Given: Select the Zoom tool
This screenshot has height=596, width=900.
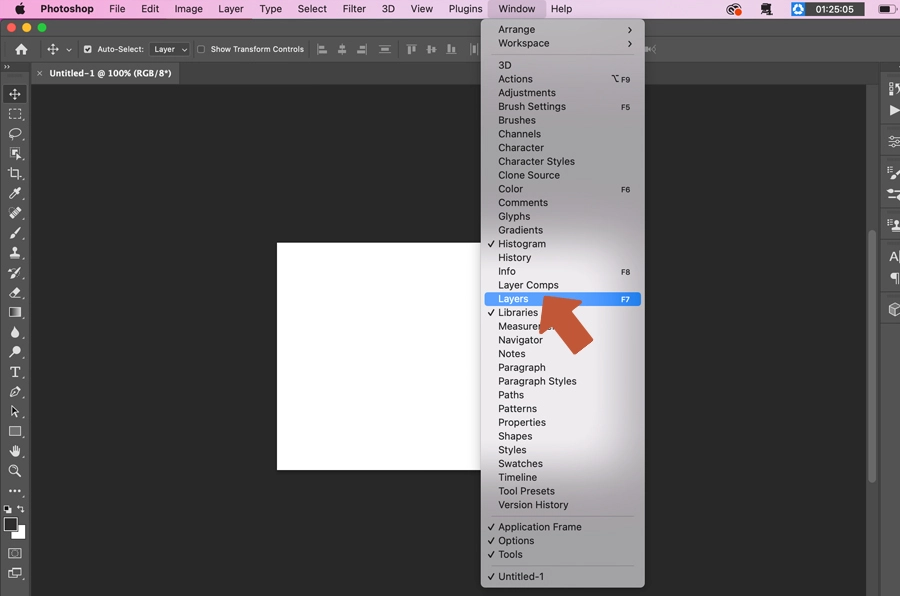Looking at the screenshot, I should tap(15, 470).
